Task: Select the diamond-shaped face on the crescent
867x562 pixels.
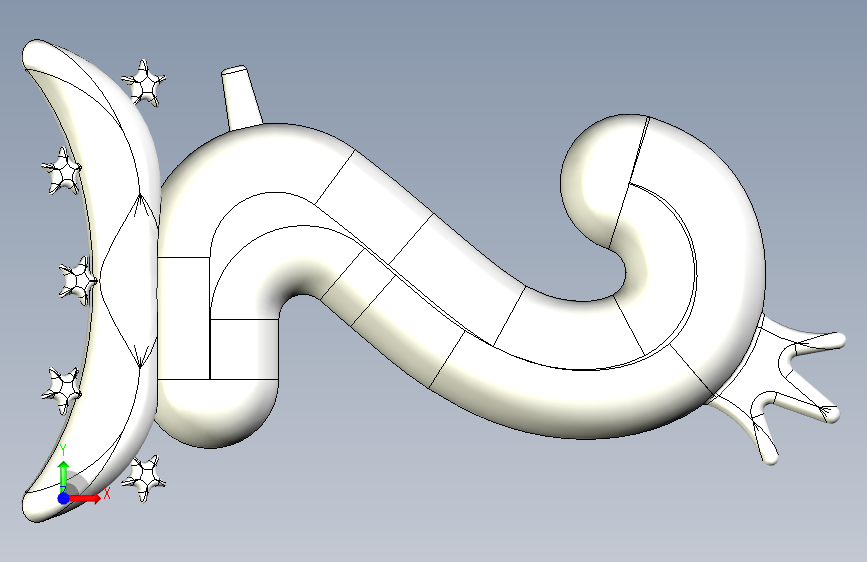Action: coord(128,279)
